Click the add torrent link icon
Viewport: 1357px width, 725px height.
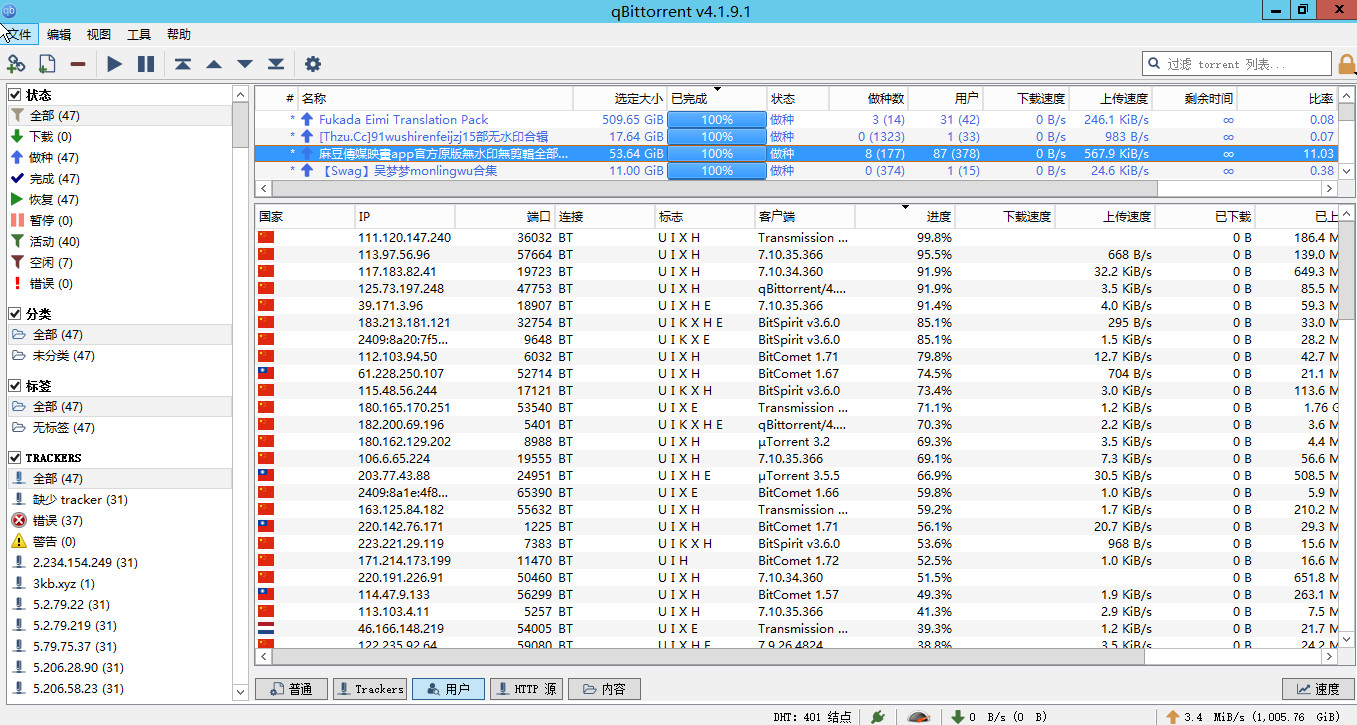pyautogui.click(x=16, y=64)
